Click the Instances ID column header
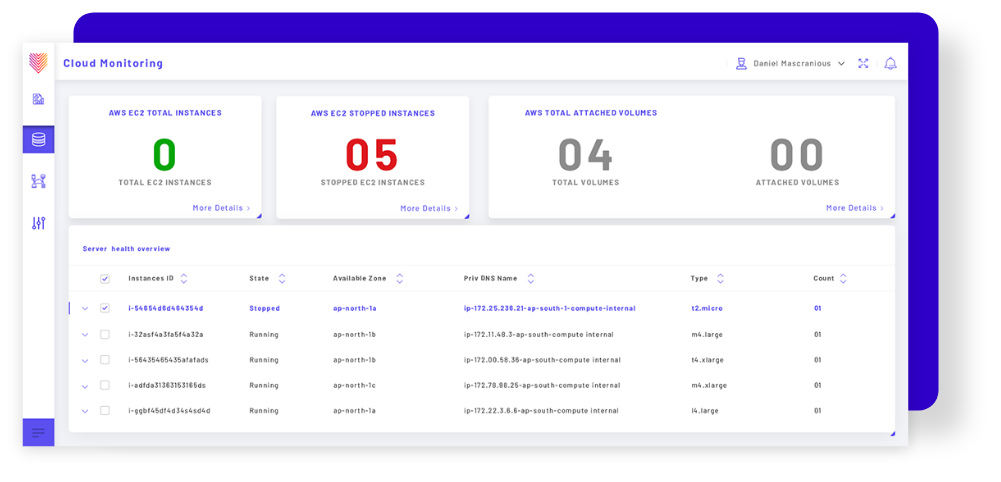The image size is (1001, 482). [x=151, y=278]
